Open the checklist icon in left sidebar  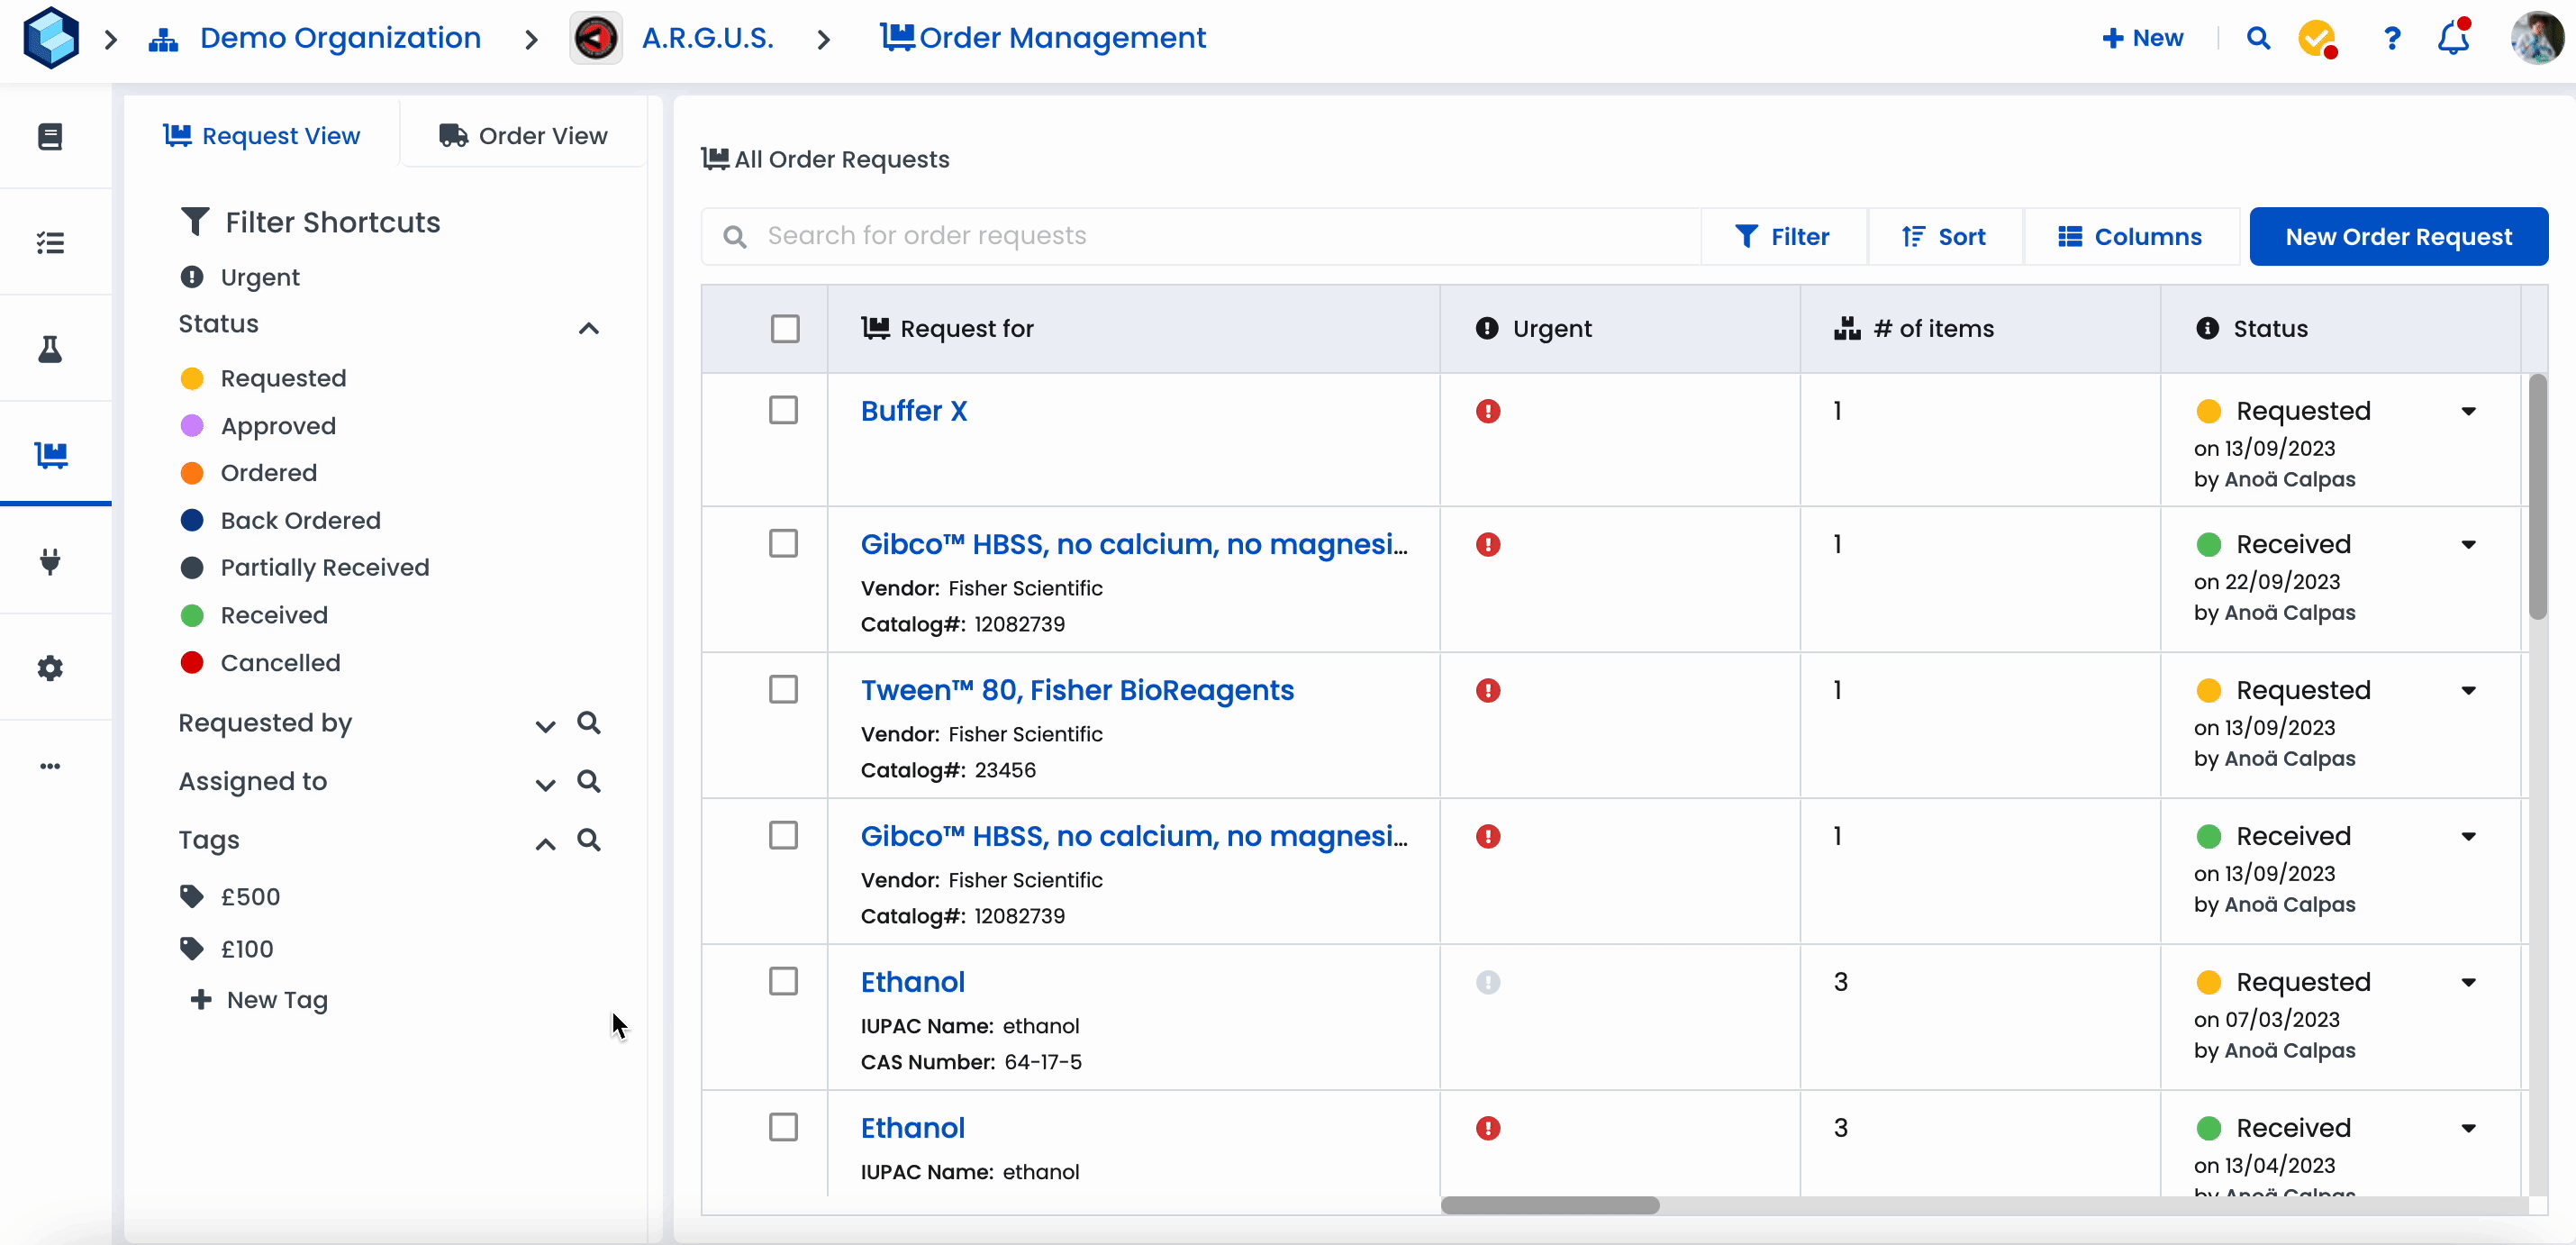50,242
